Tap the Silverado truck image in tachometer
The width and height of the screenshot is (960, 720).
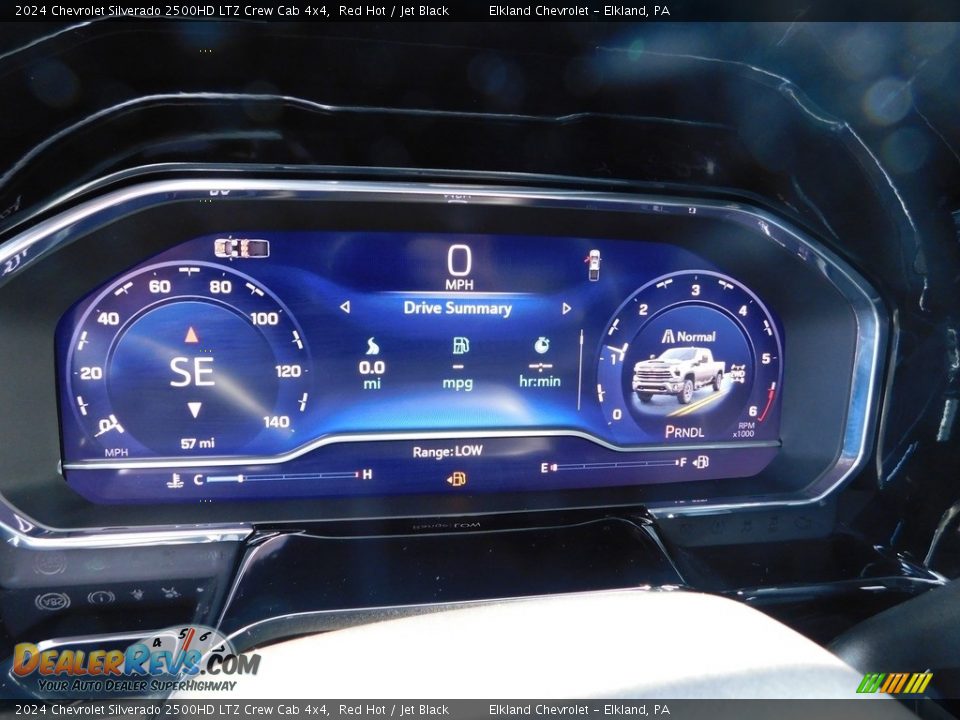click(678, 375)
